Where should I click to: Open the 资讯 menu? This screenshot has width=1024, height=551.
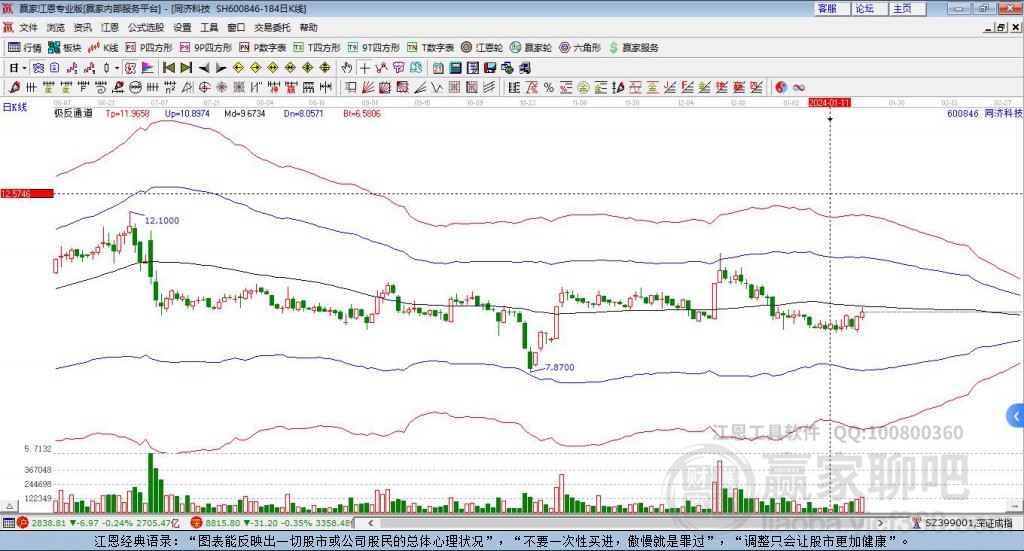(x=82, y=27)
